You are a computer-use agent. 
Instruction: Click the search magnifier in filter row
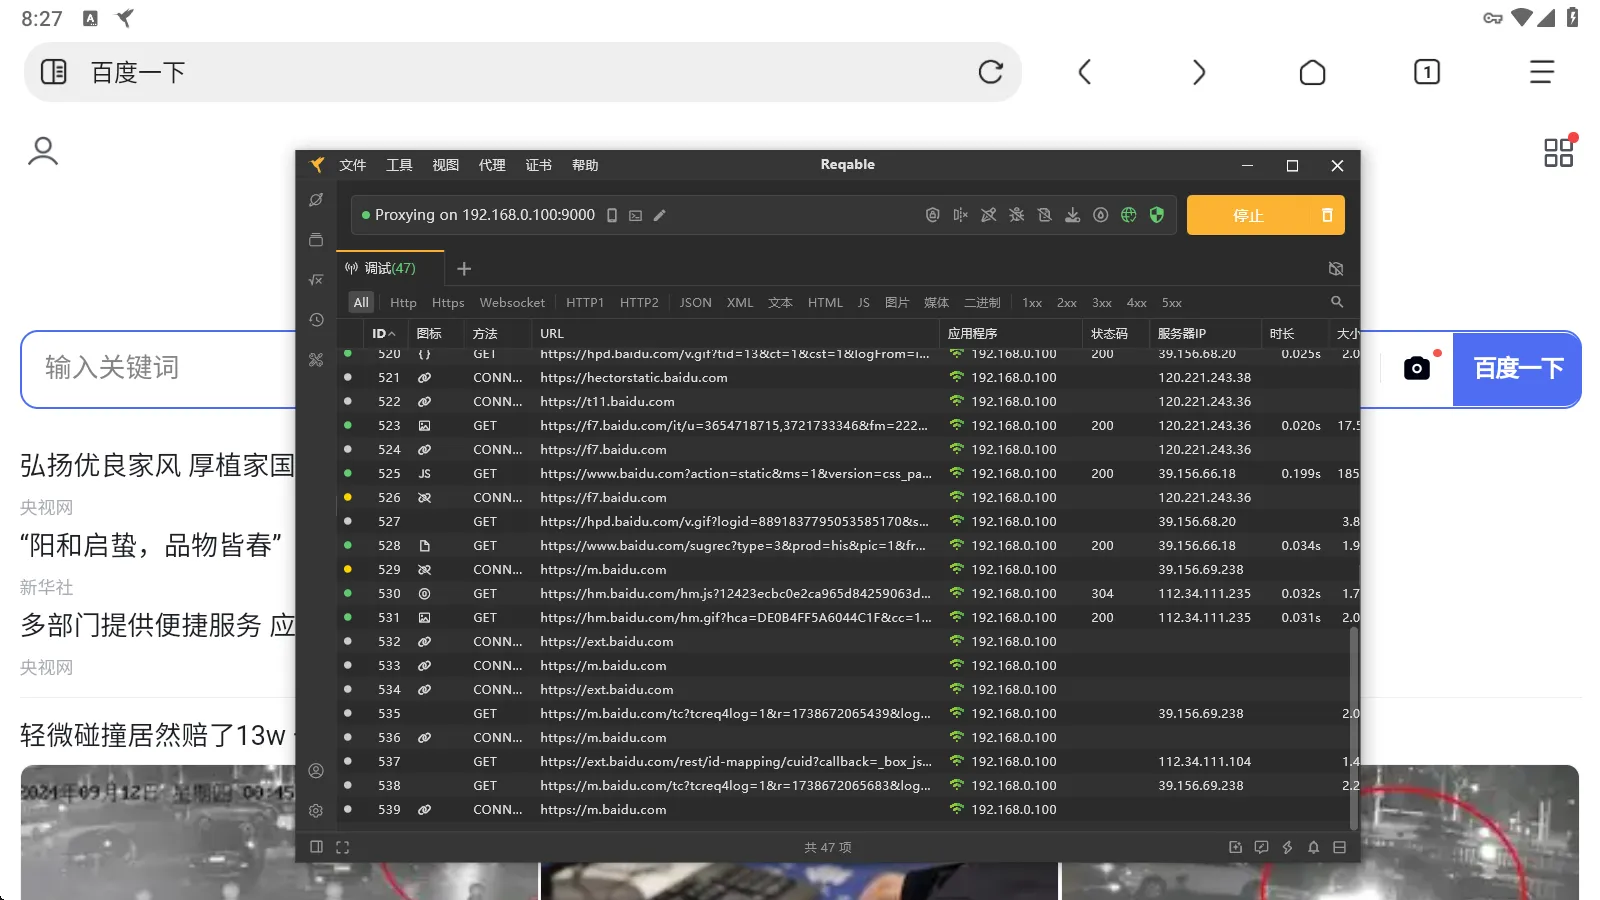1337,302
